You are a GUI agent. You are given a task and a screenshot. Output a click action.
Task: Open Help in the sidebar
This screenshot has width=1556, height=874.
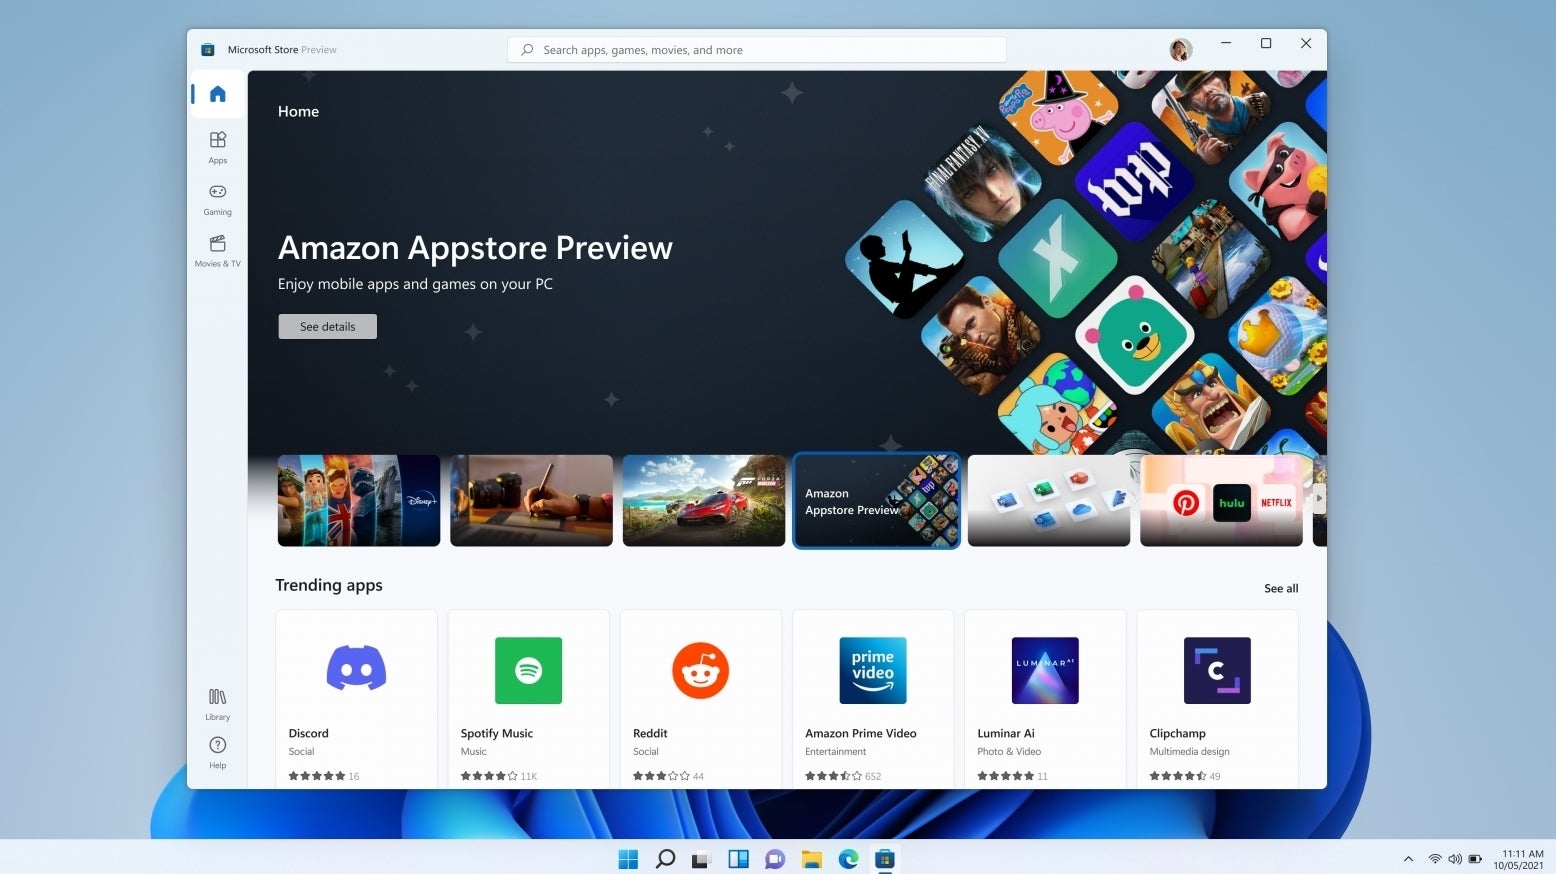point(217,752)
